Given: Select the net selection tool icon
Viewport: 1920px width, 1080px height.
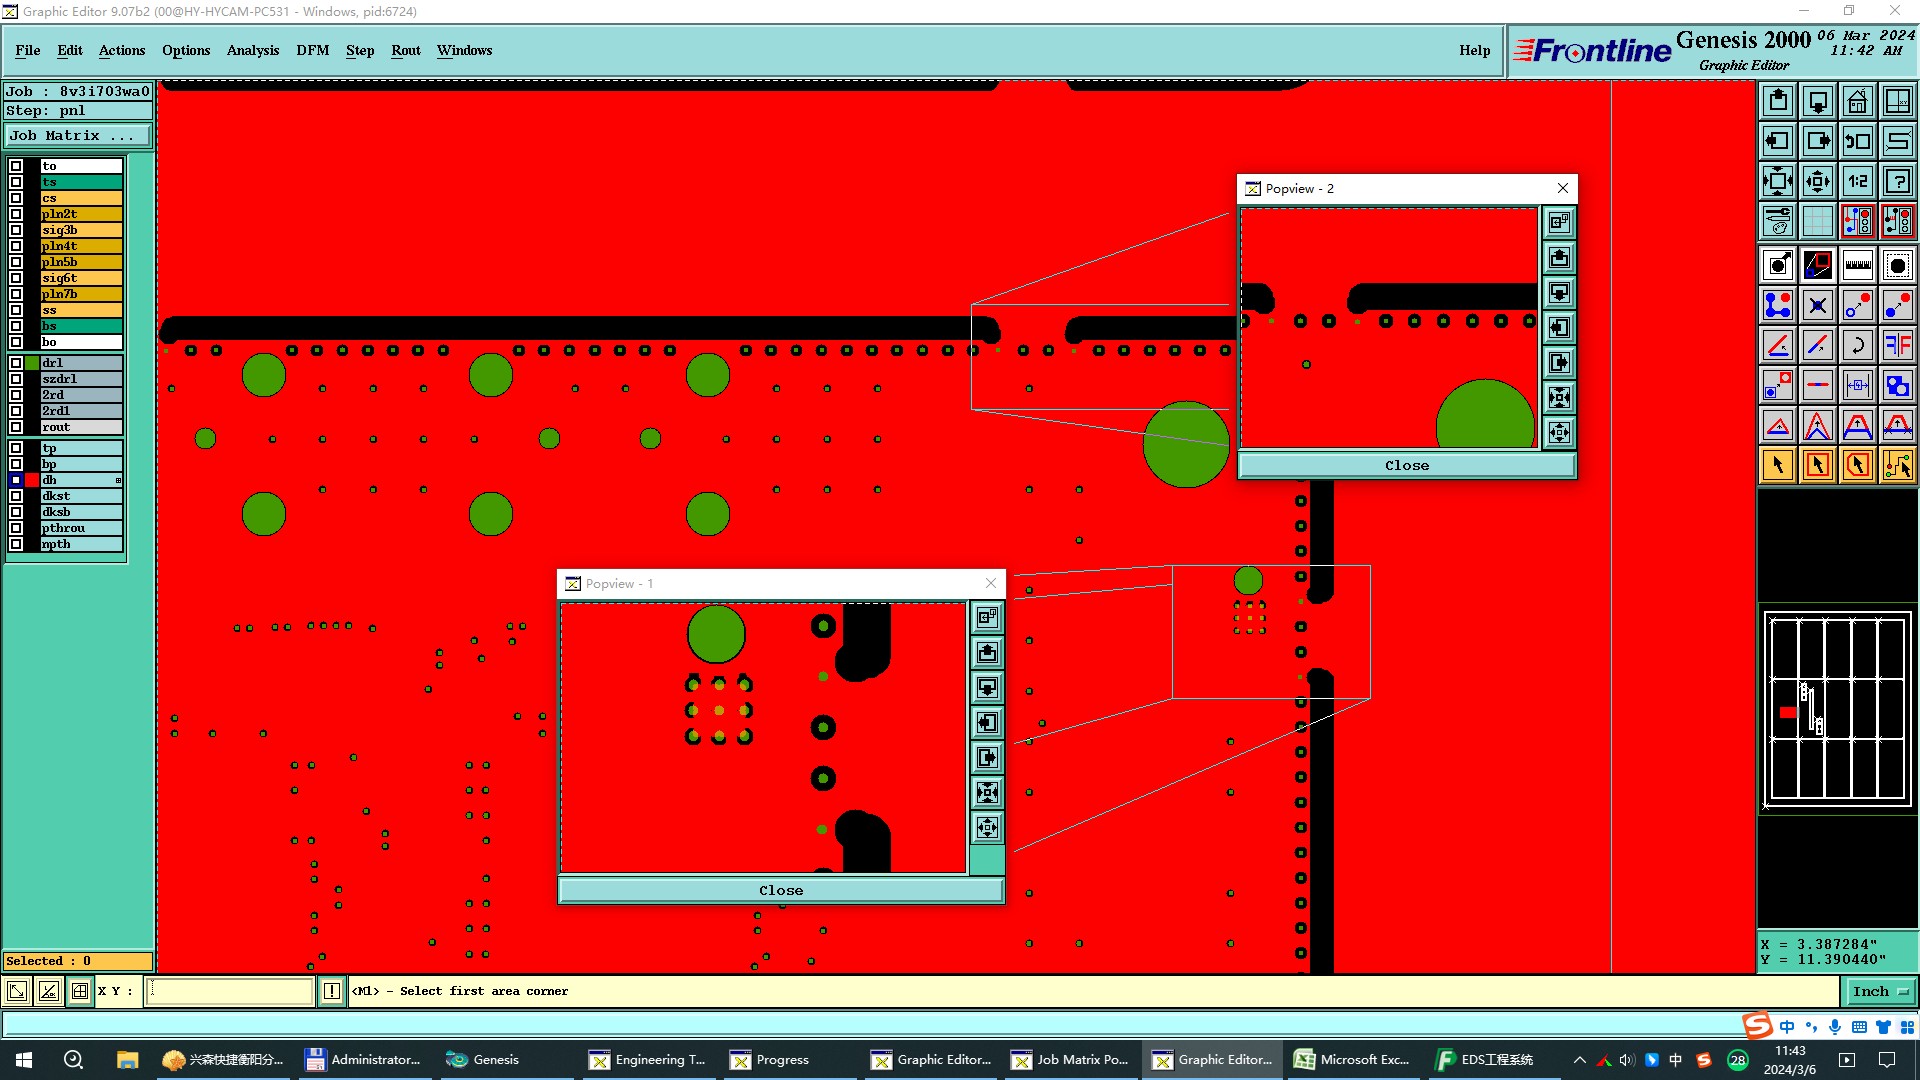Looking at the screenshot, I should [x=1897, y=465].
